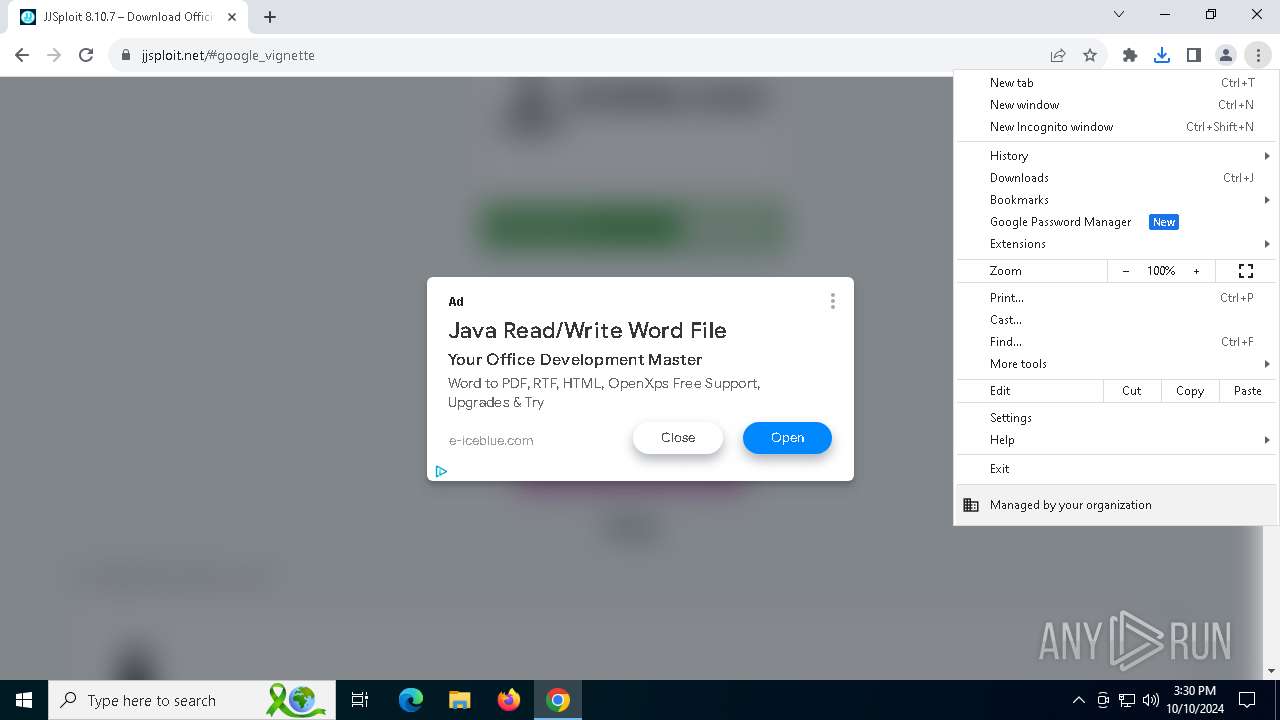The image size is (1280, 720).
Task: Click the AdChoices triangle icon
Action: tap(441, 471)
